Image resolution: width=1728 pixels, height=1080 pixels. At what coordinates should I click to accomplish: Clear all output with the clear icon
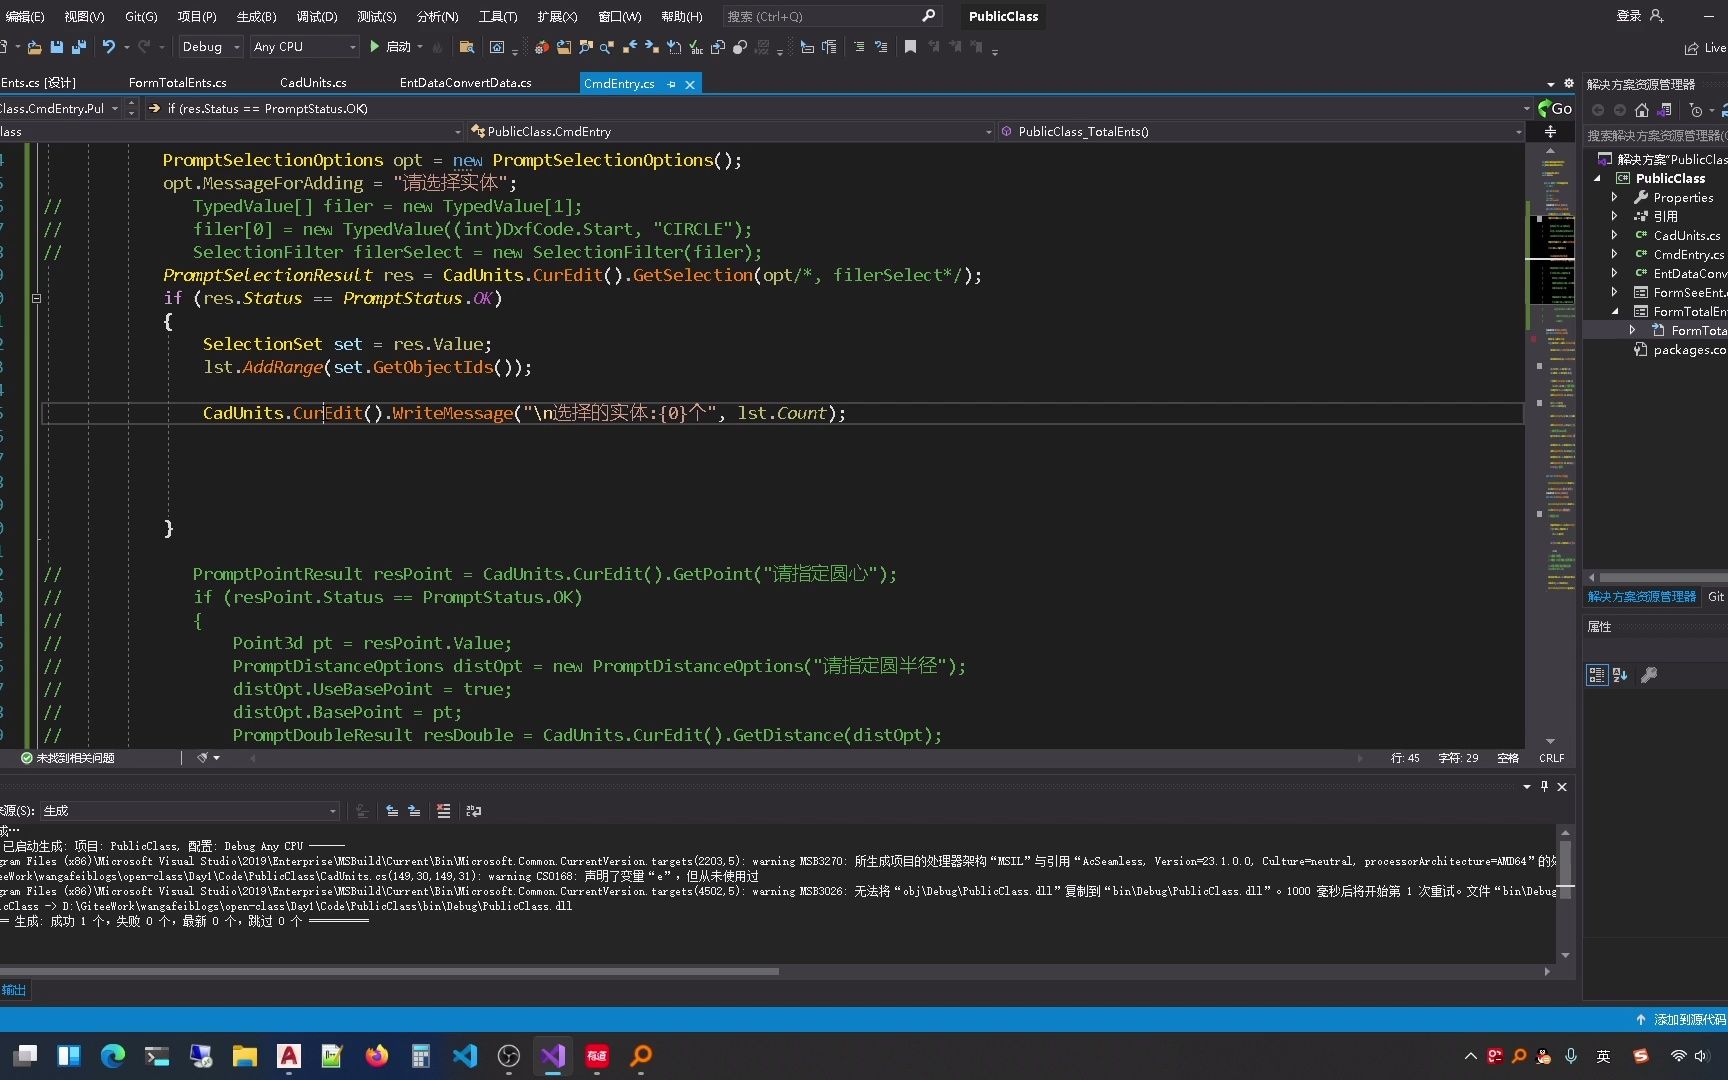click(x=443, y=811)
